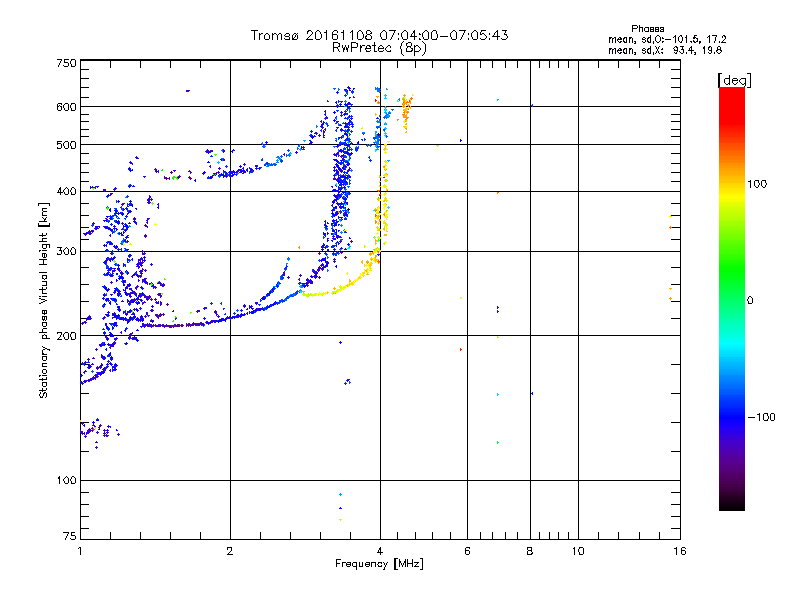Click the '100' y-axis tick label
The image size is (800, 600).
point(66,480)
